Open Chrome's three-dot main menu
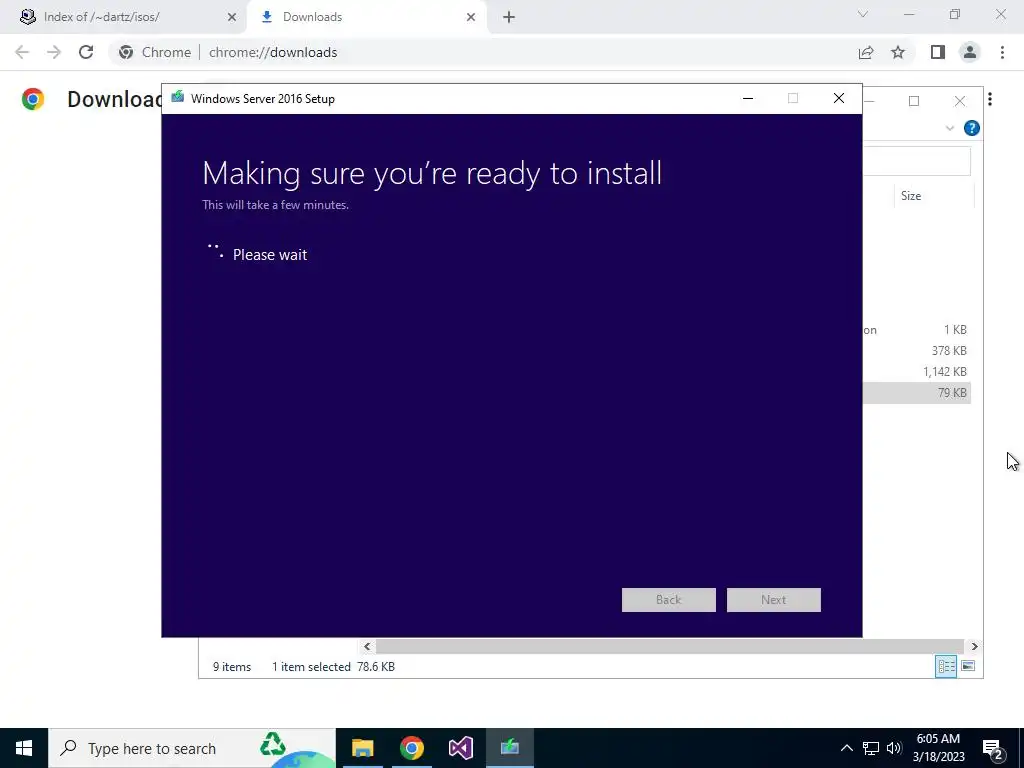1024x768 pixels. point(1002,52)
